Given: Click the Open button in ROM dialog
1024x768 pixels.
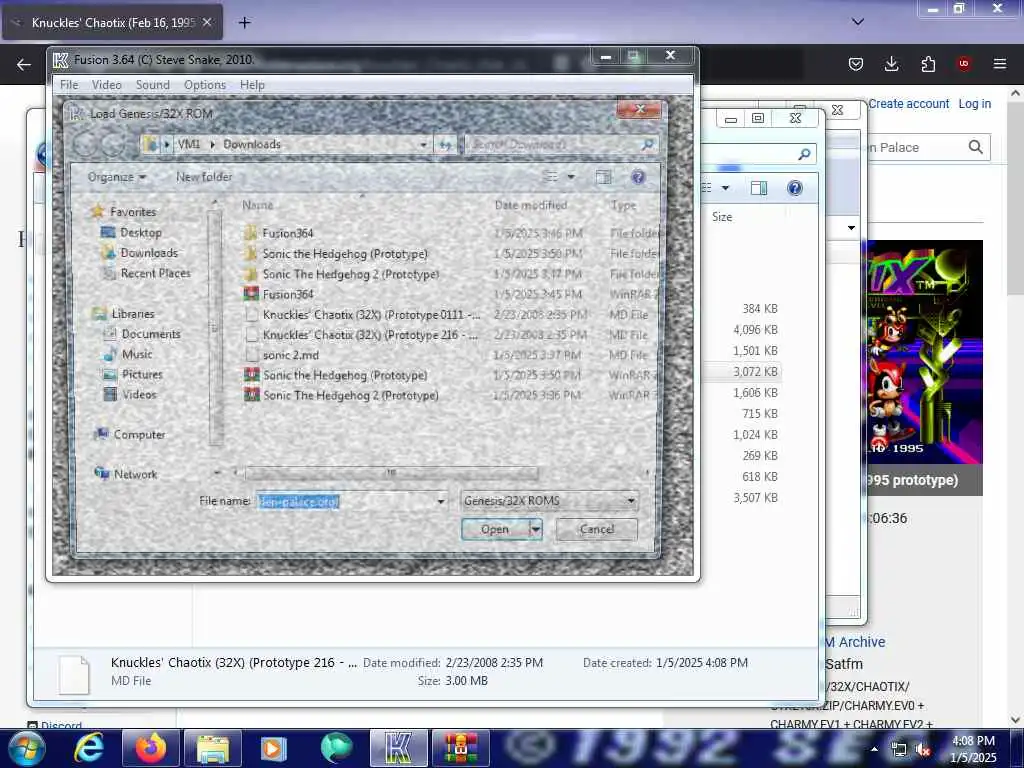Looking at the screenshot, I should (x=494, y=529).
